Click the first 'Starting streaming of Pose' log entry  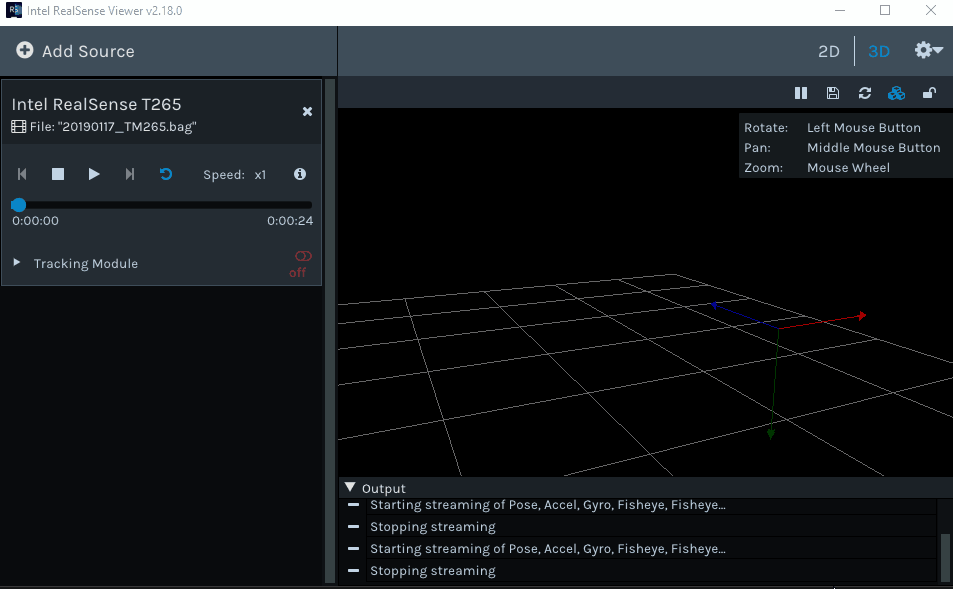point(548,505)
